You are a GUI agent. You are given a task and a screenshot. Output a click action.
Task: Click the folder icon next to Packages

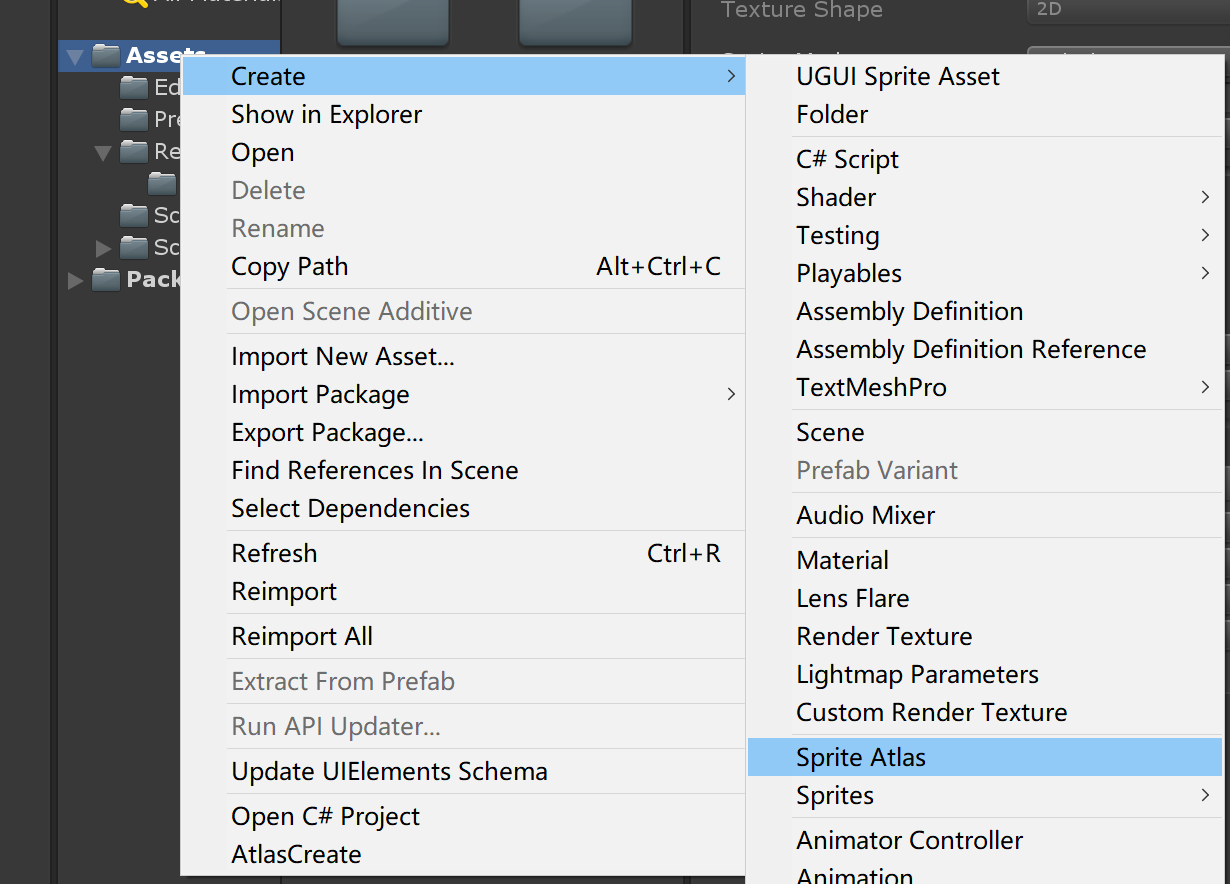(x=107, y=280)
